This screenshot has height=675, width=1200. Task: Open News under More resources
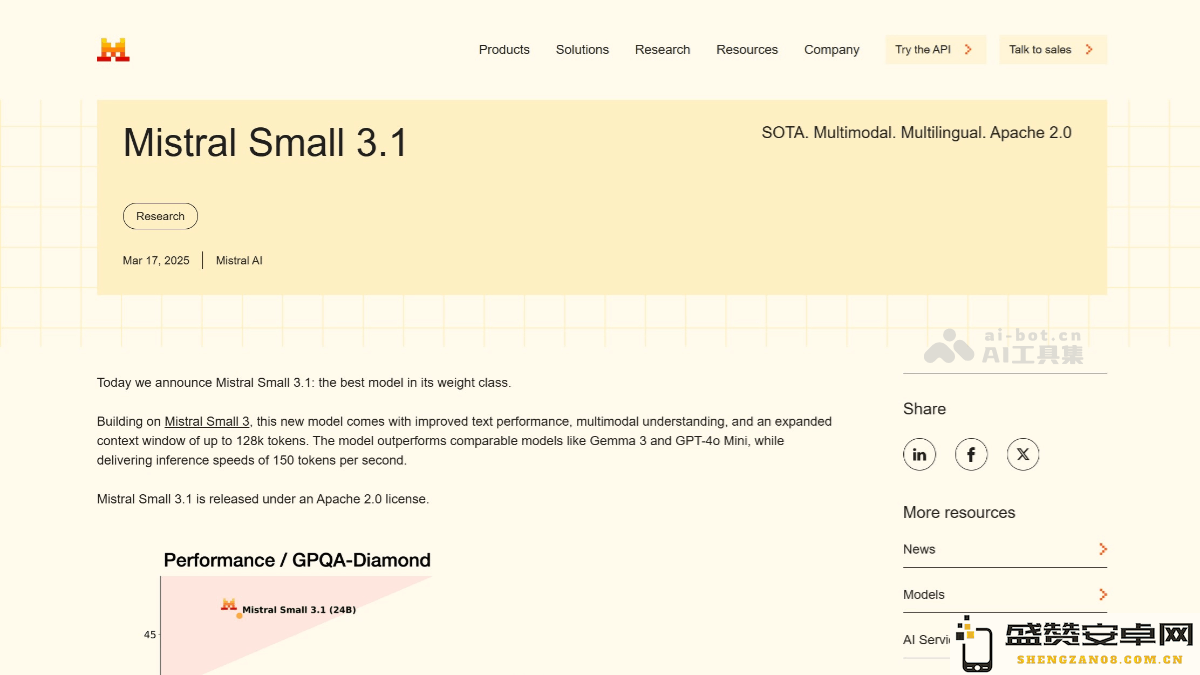pyautogui.click(x=1005, y=549)
